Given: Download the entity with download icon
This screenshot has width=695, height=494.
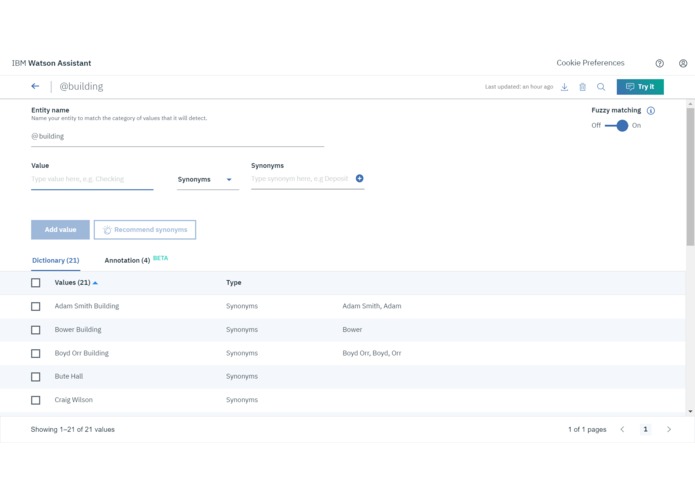Looking at the screenshot, I should tap(564, 87).
